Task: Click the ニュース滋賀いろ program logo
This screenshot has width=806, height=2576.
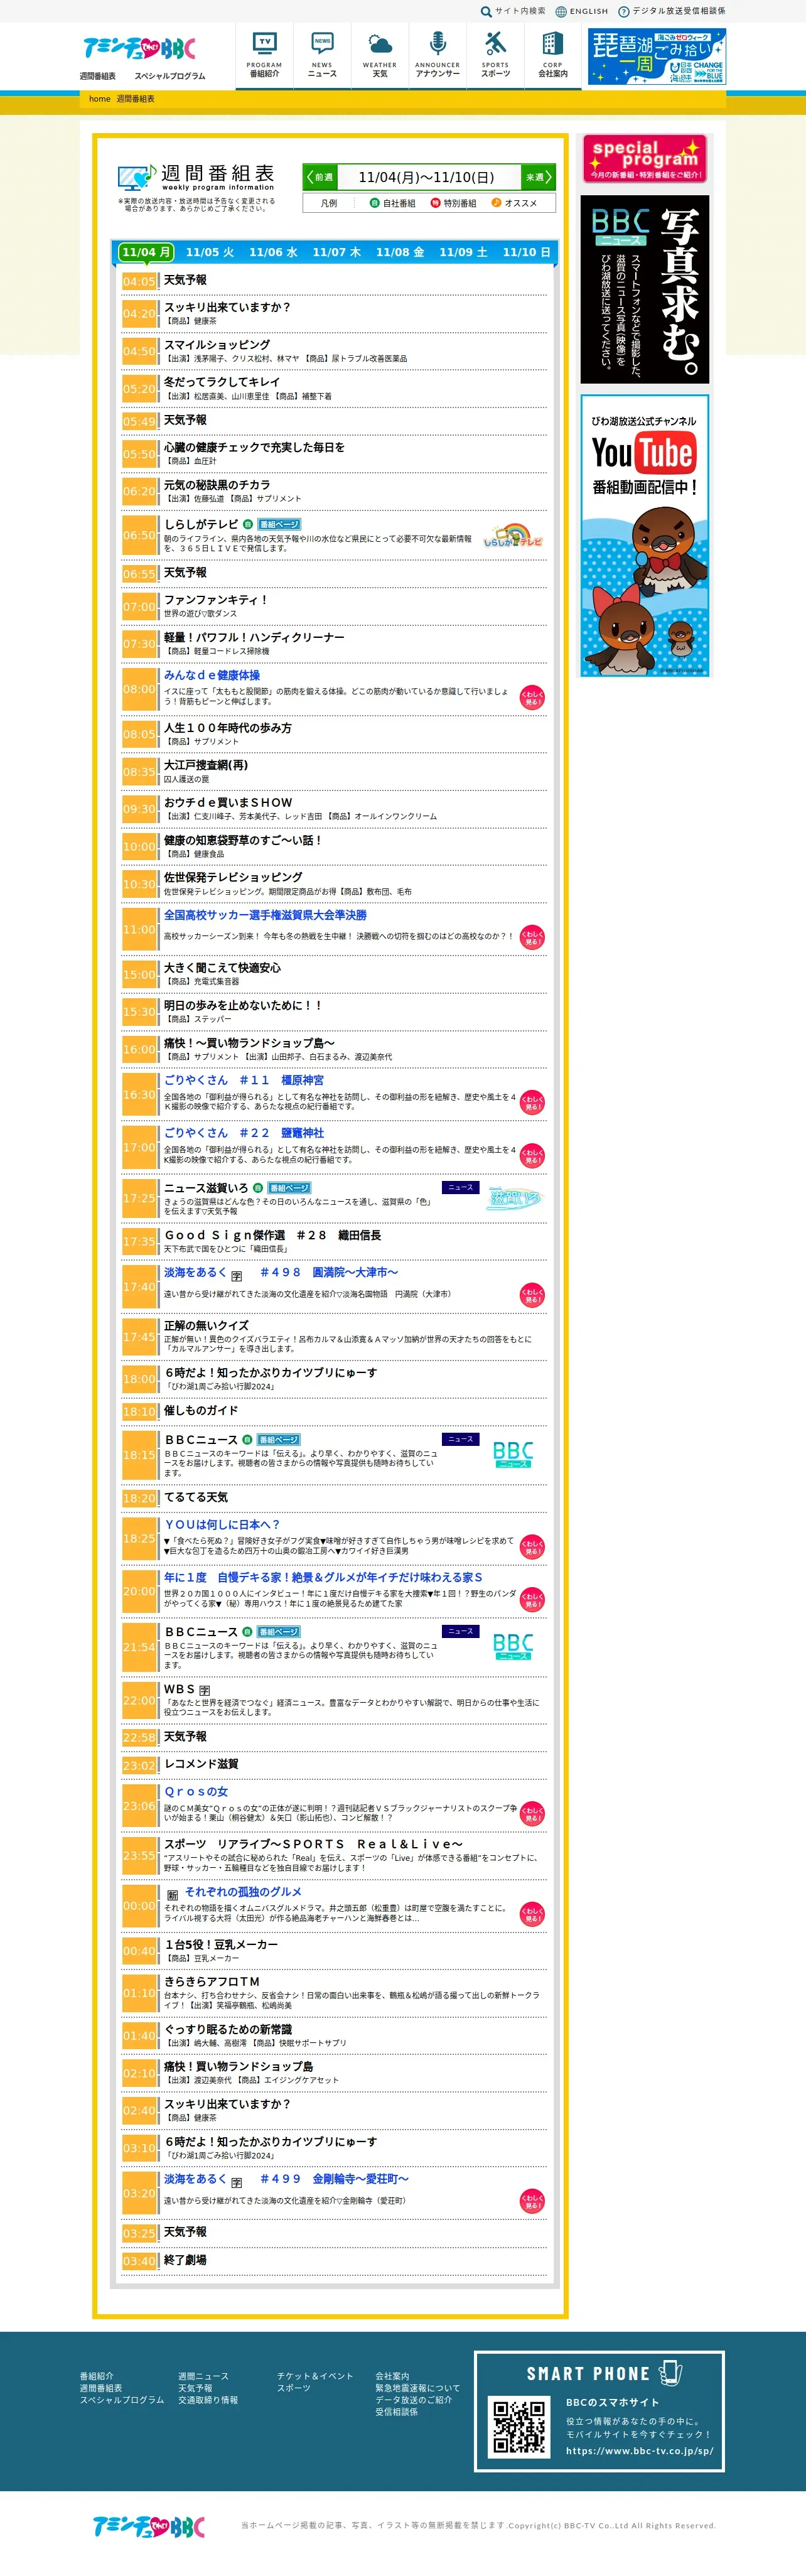Action: 514,1198
